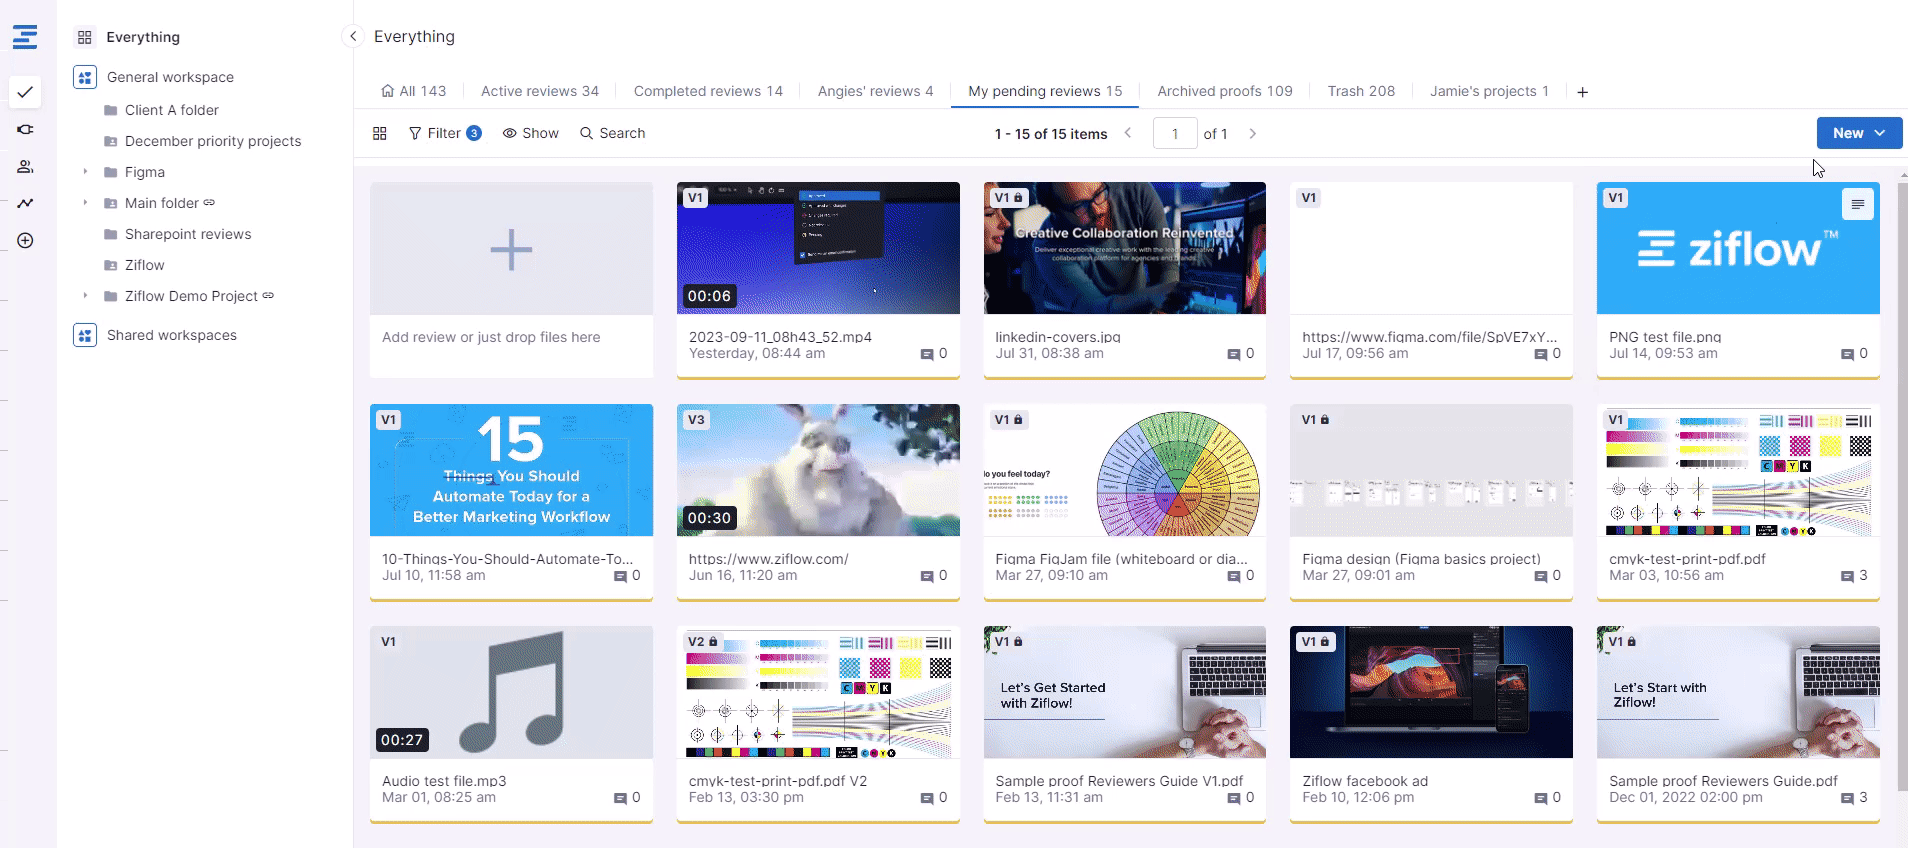
Task: Click comments icon on linkedin-covers.jpg card
Action: (x=1234, y=354)
